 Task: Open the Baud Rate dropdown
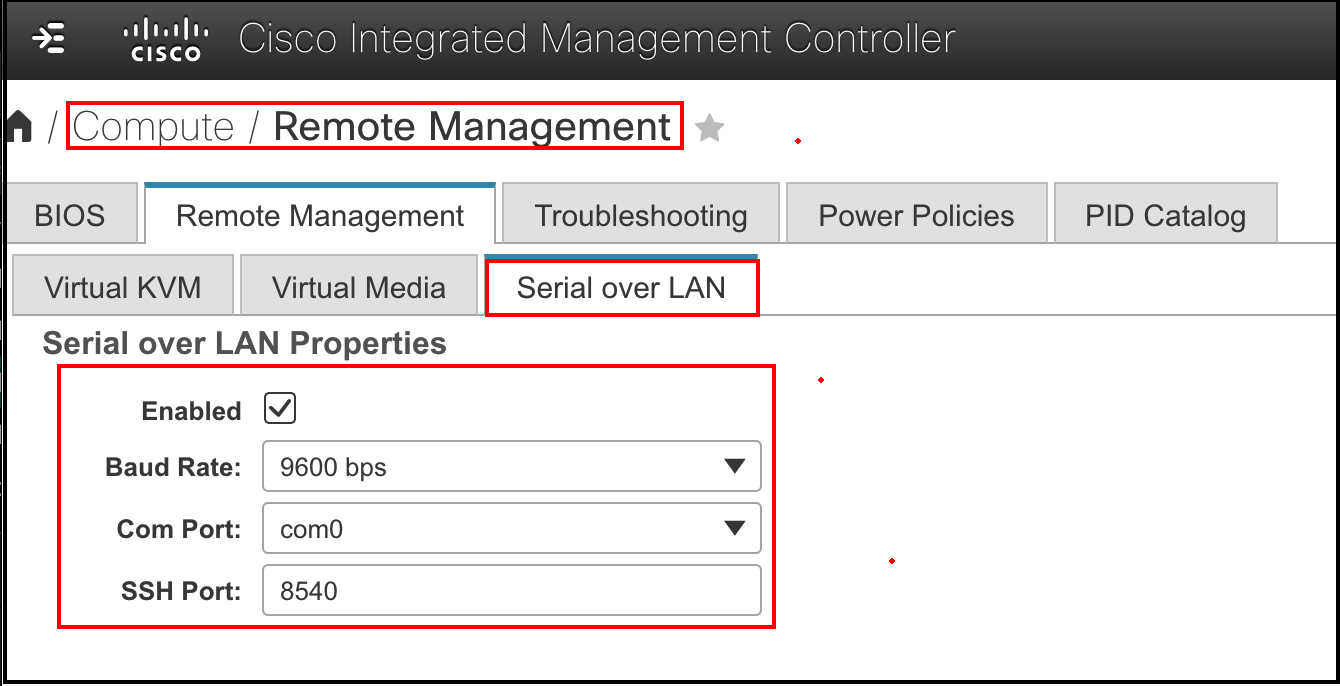click(x=511, y=466)
